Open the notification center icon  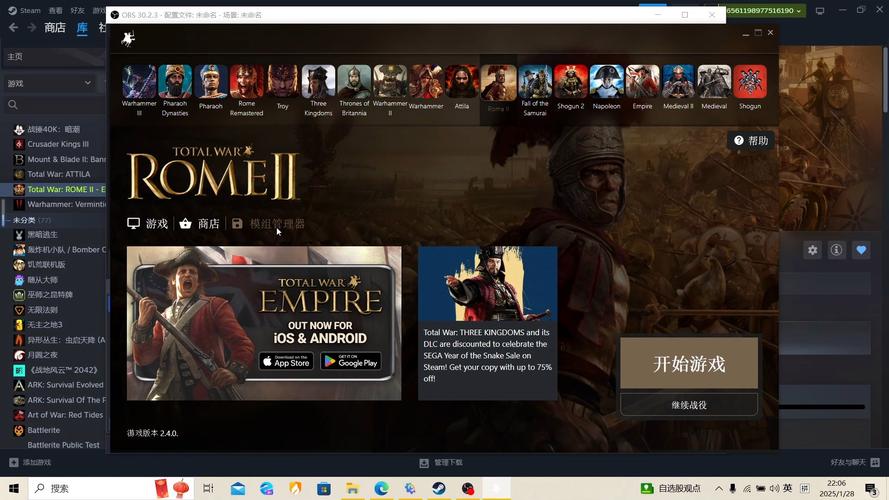[x=872, y=488]
